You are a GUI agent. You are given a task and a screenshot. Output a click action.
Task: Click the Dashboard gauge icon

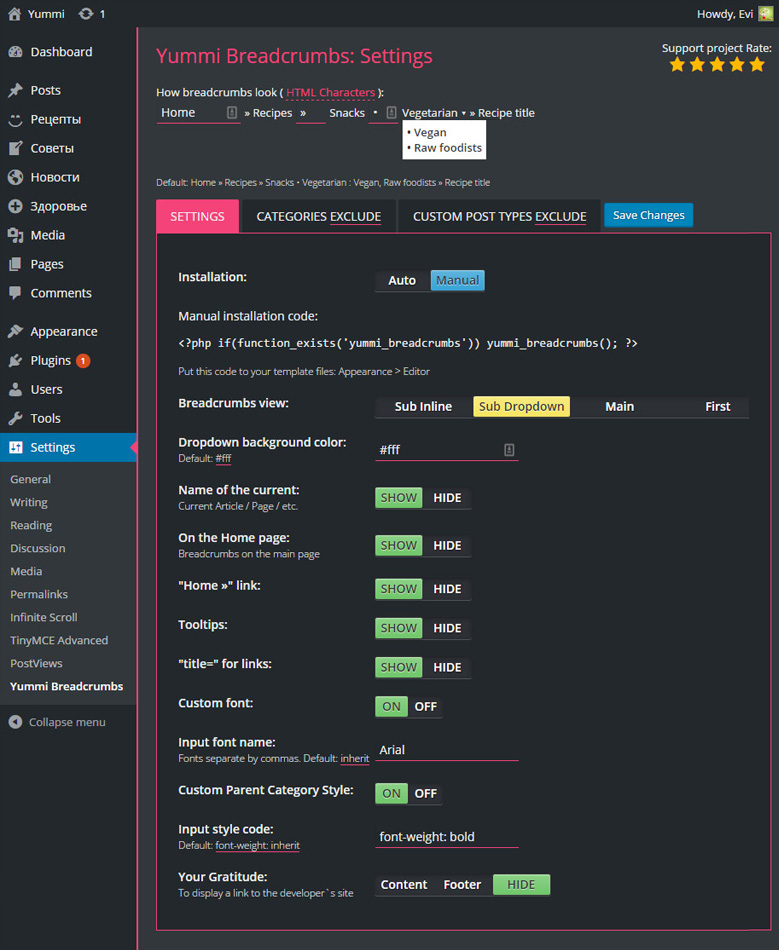click(x=15, y=52)
